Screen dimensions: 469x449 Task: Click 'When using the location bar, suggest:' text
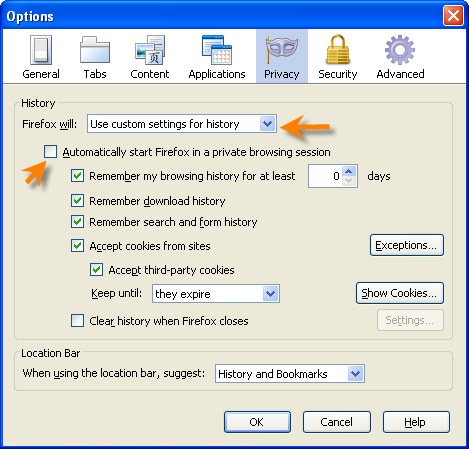click(x=114, y=373)
